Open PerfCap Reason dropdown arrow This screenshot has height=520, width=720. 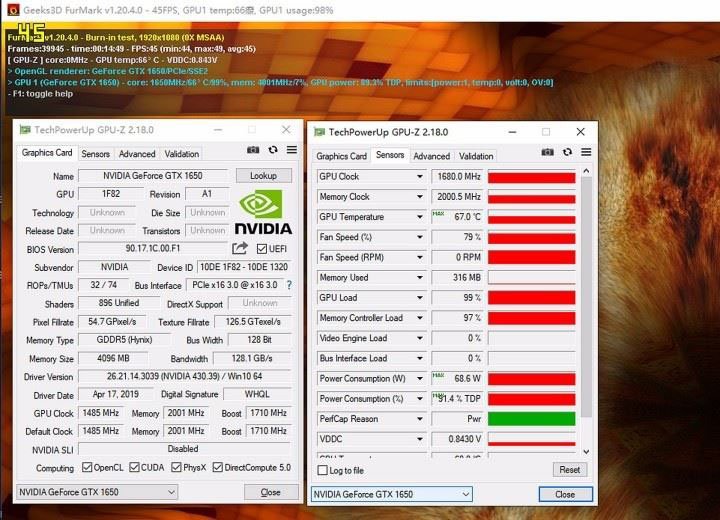[419, 419]
